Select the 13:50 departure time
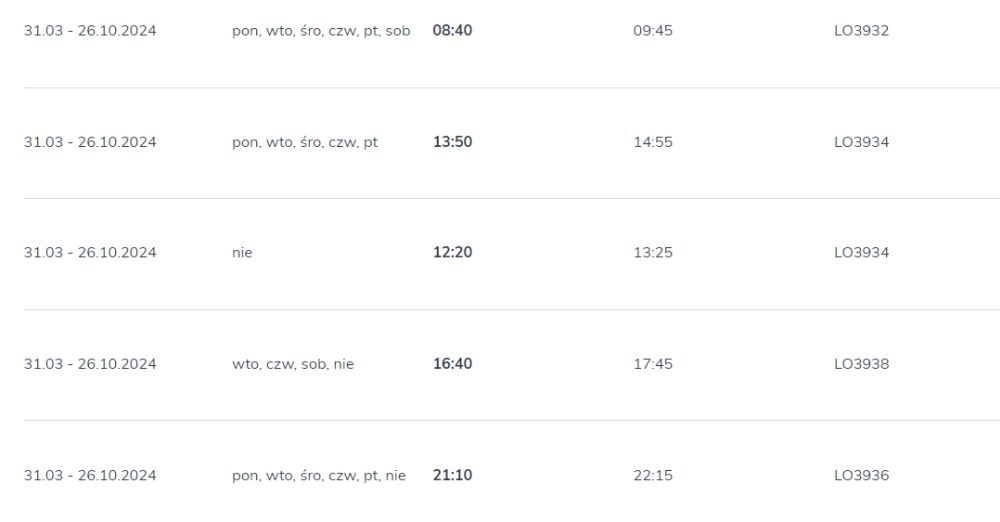Screen dimensions: 1000x522 [452, 142]
